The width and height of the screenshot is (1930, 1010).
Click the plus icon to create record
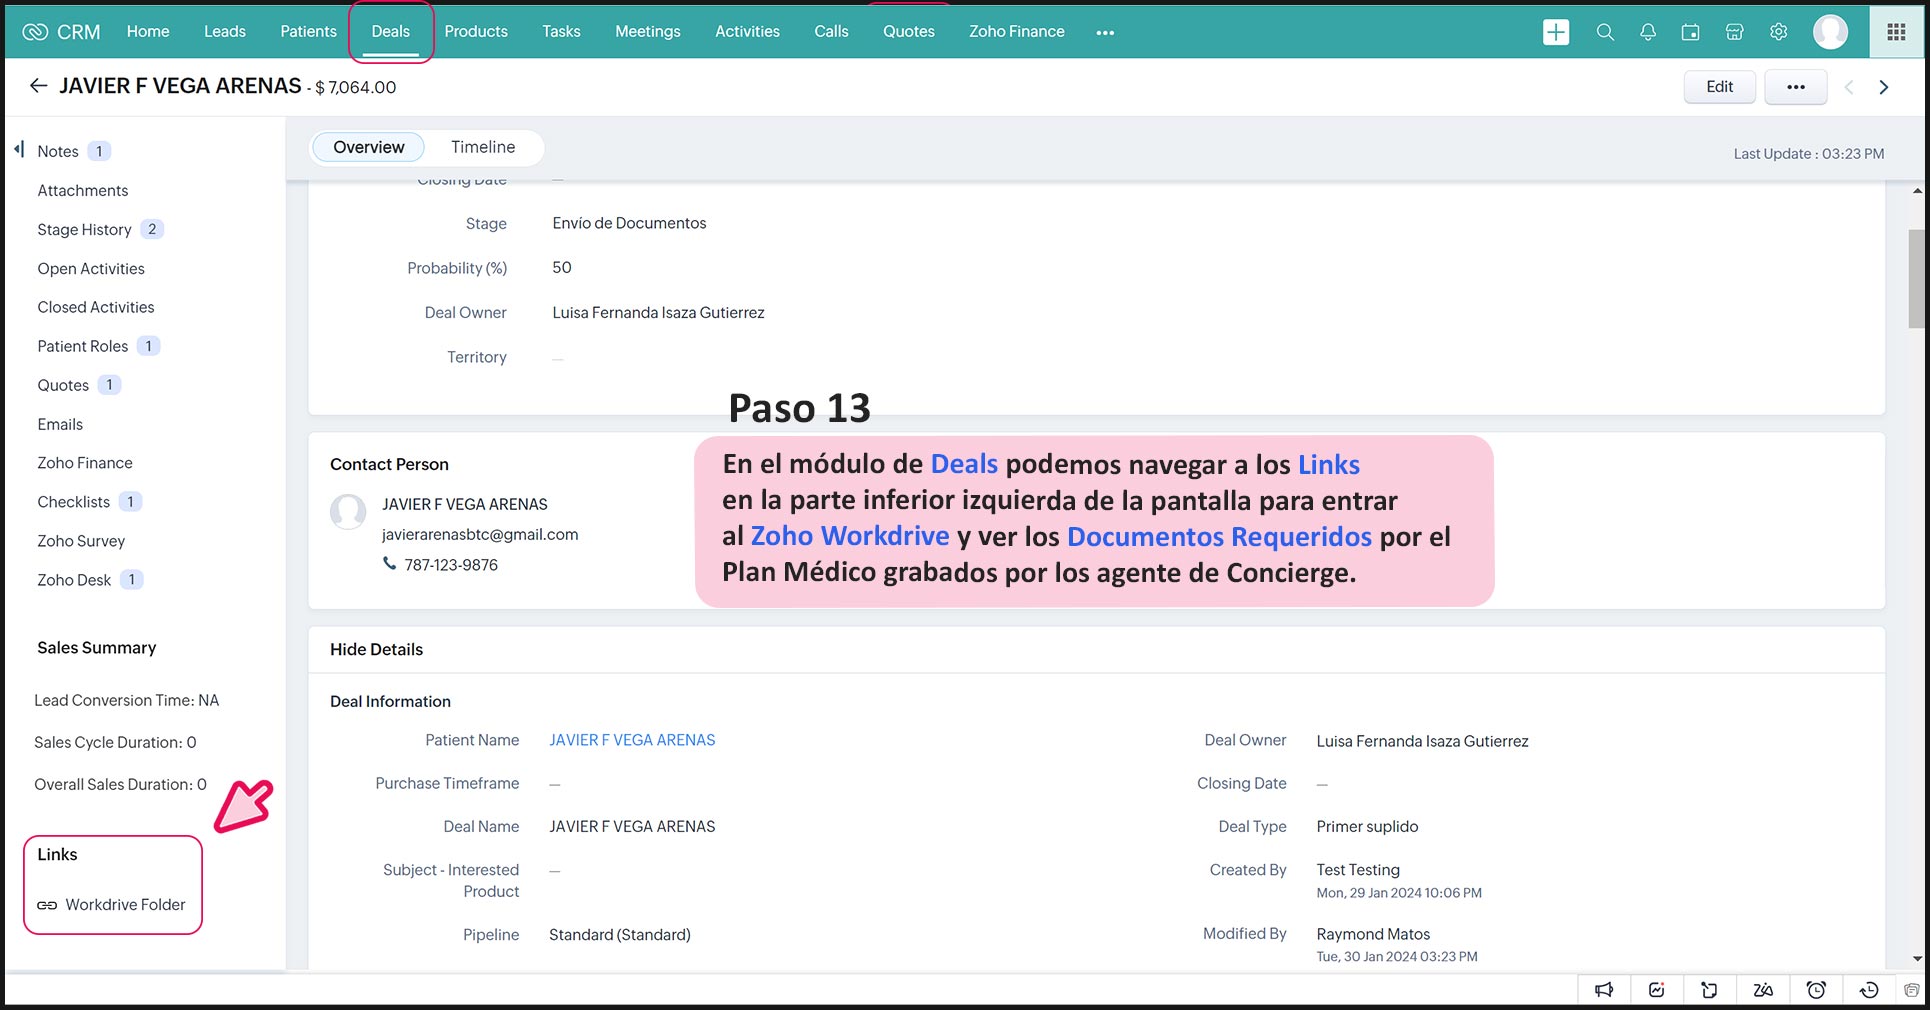1555,32
